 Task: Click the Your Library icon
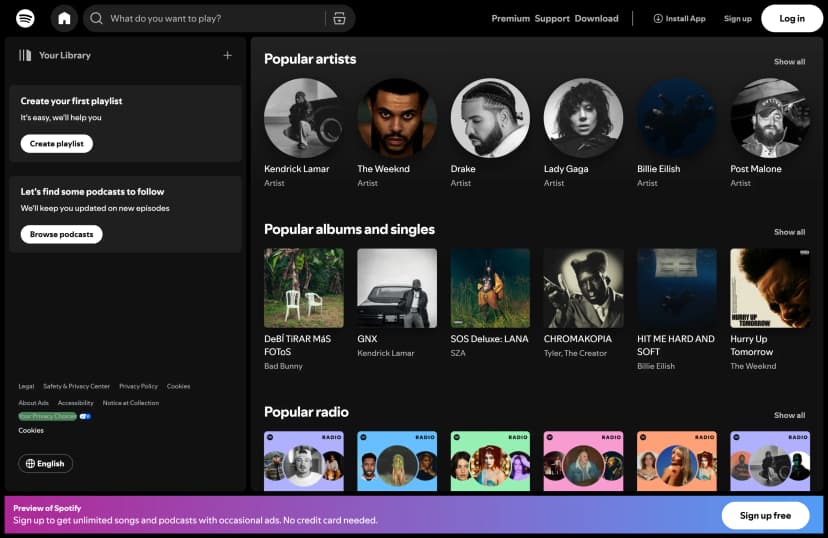pos(25,55)
